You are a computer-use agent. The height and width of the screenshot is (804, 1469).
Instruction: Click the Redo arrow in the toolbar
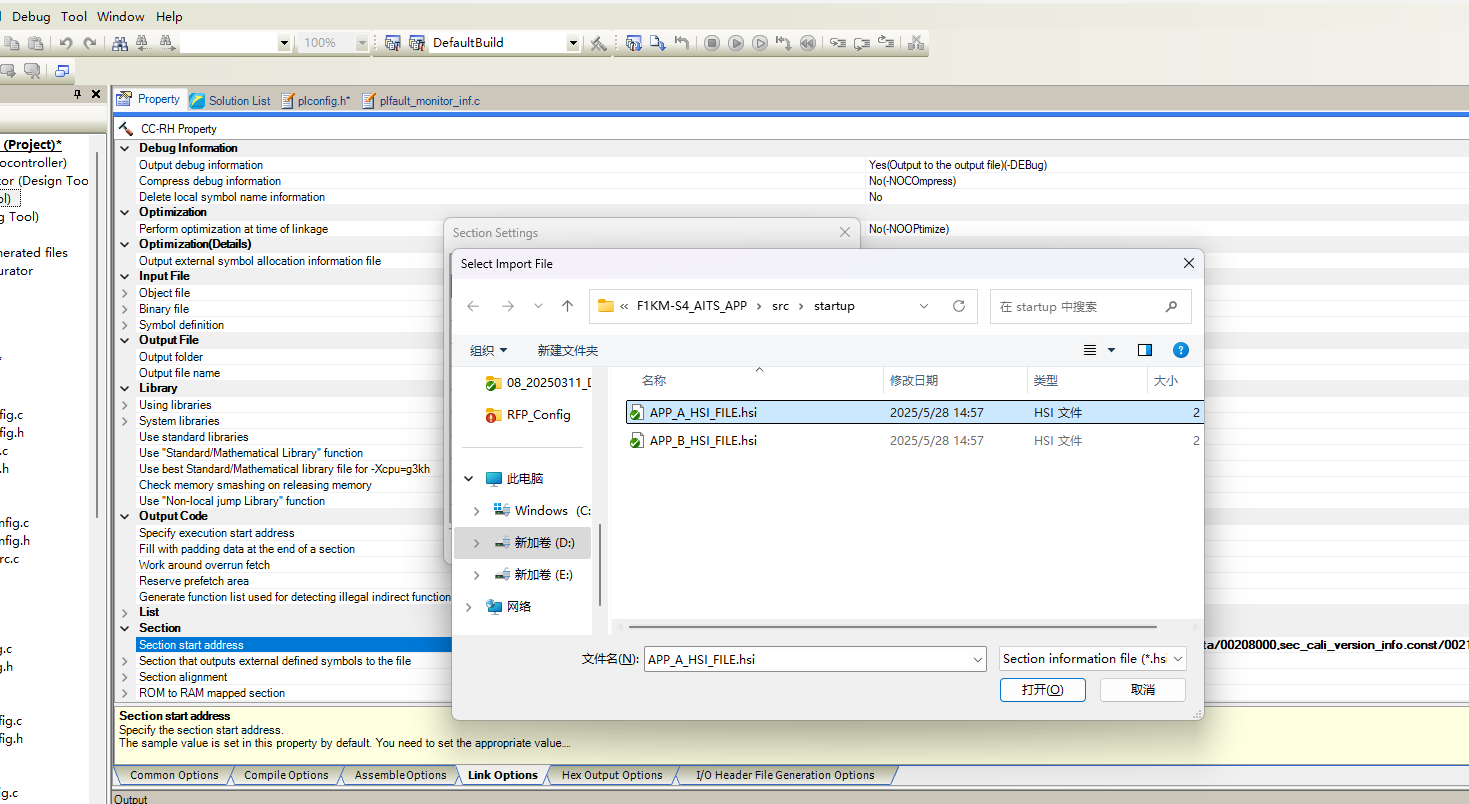coord(90,43)
